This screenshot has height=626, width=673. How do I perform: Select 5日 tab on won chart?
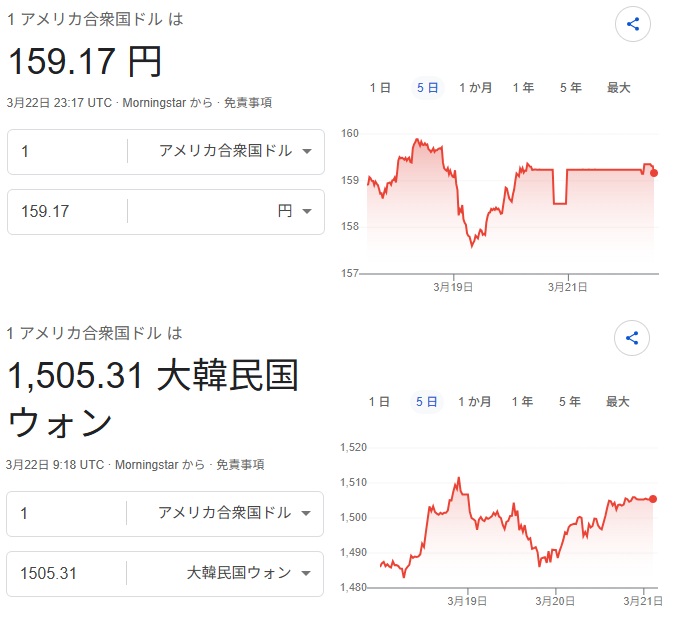click(427, 402)
